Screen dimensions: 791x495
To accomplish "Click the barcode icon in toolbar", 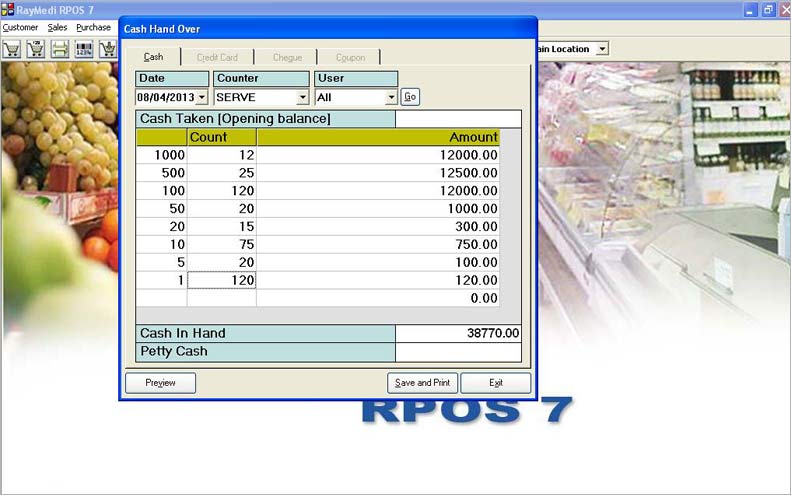I will pyautogui.click(x=84, y=48).
